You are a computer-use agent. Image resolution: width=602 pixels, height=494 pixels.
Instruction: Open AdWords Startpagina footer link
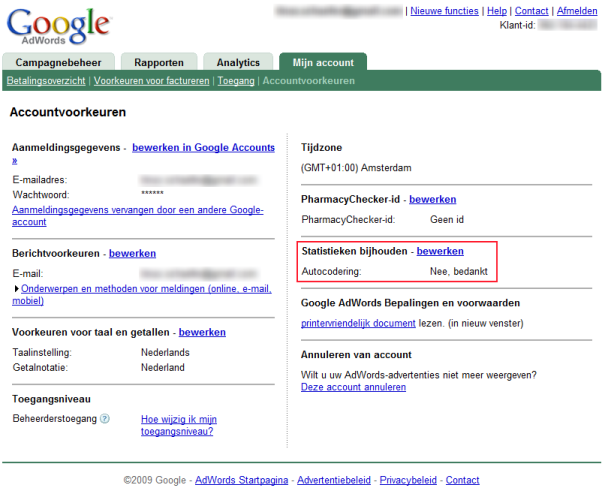coord(241,480)
